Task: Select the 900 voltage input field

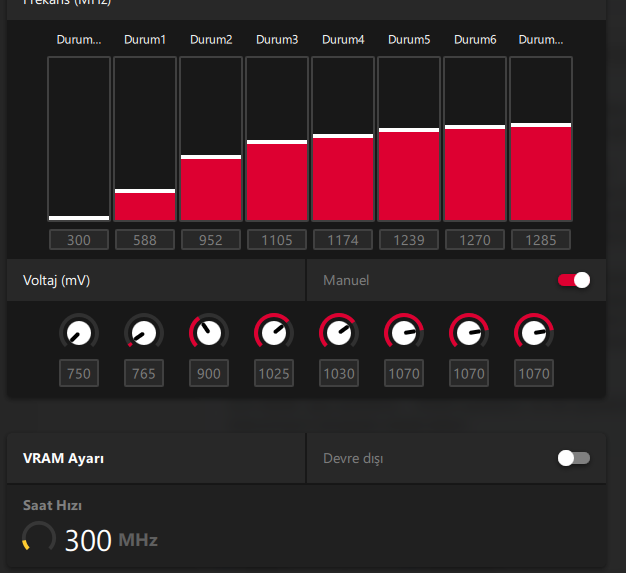Action: coord(209,373)
